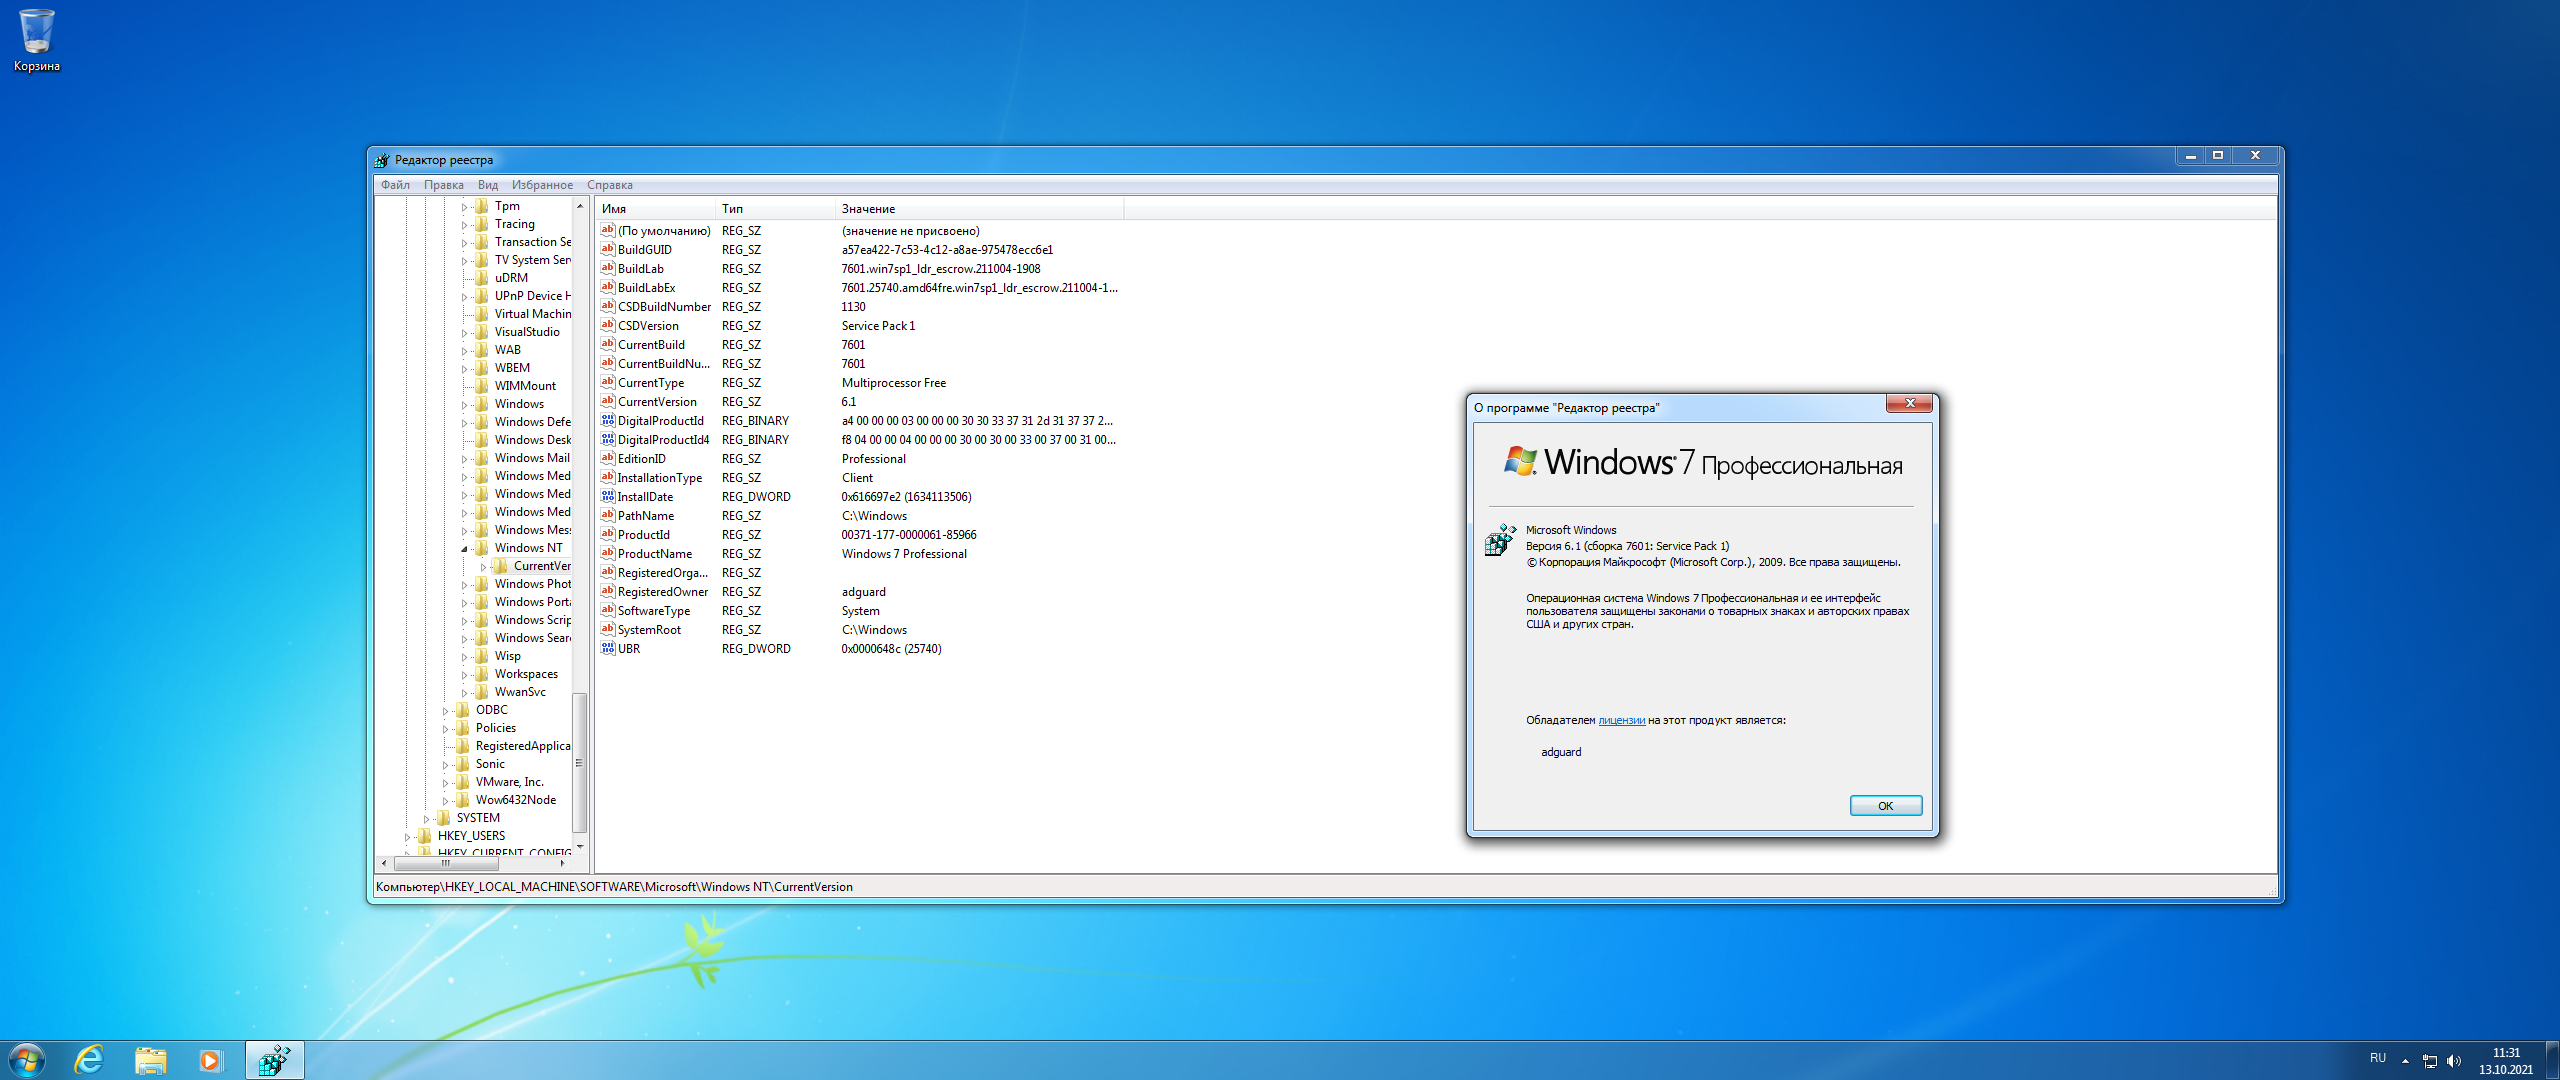Click the regedit icon in About dialog

coord(1500,540)
